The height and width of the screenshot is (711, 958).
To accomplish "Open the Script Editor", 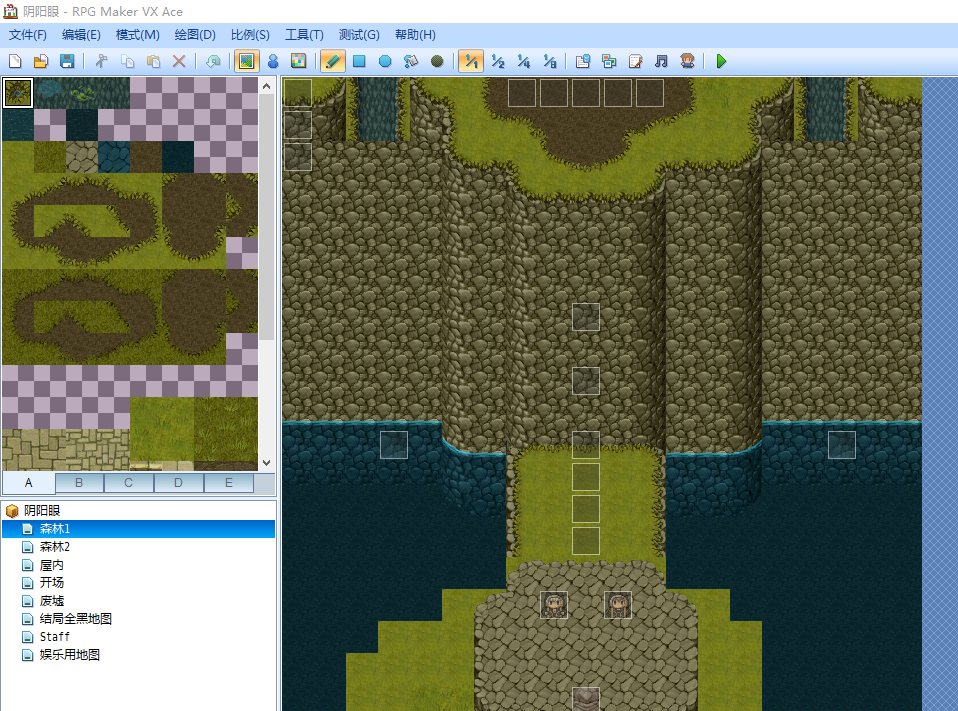I will (x=635, y=61).
